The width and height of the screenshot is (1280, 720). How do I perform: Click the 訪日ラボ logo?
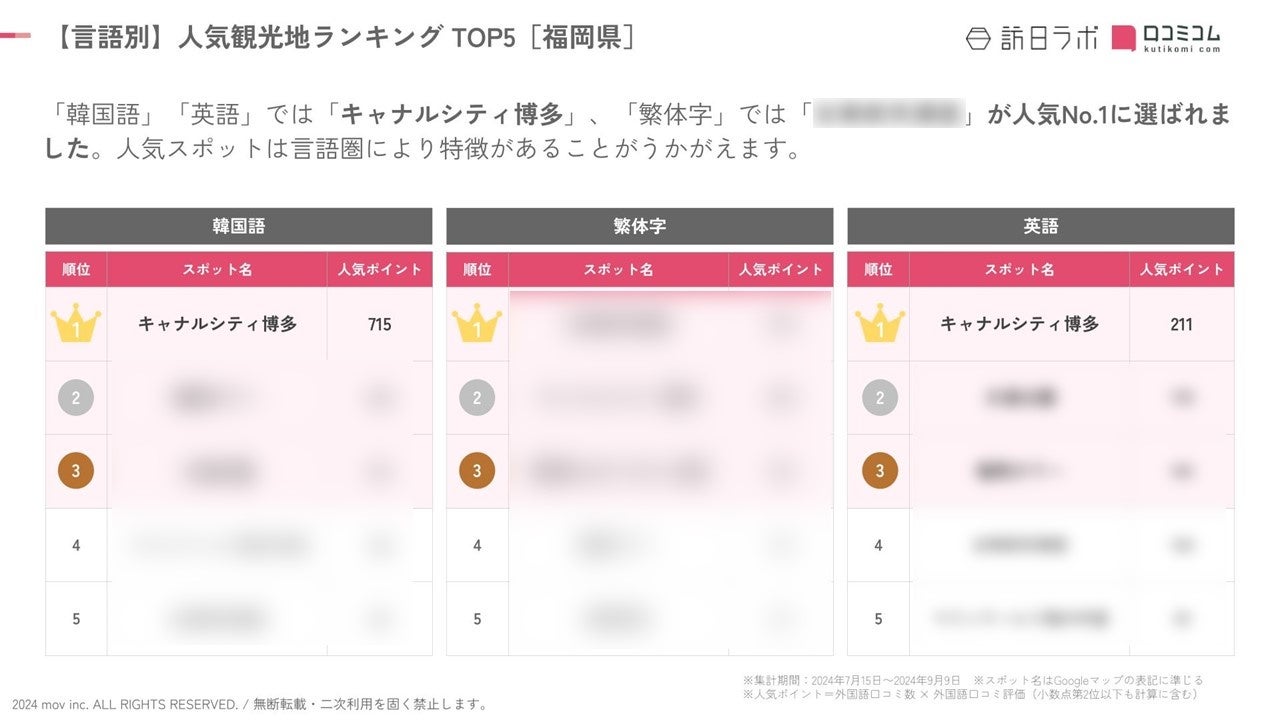[1031, 38]
